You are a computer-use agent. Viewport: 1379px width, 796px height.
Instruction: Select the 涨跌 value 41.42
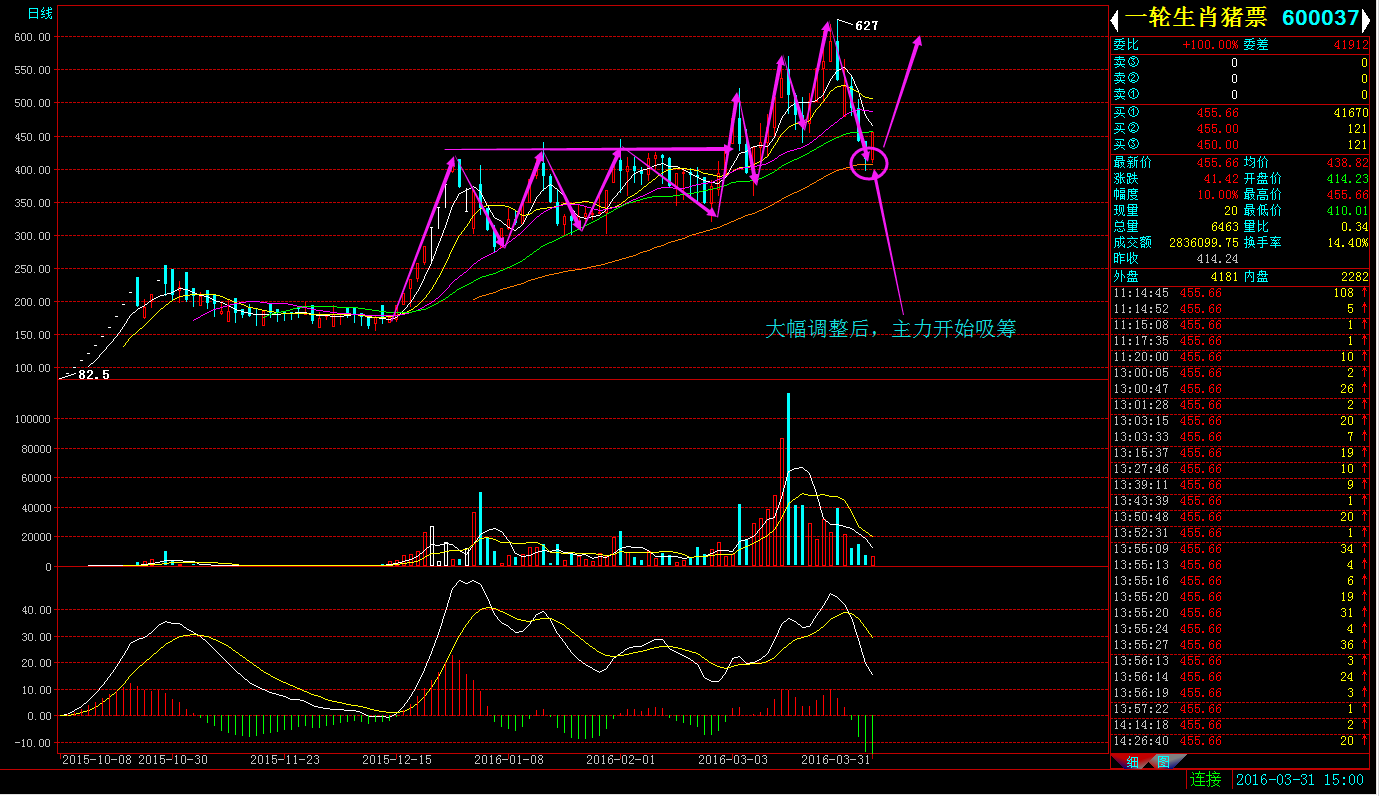point(1221,178)
